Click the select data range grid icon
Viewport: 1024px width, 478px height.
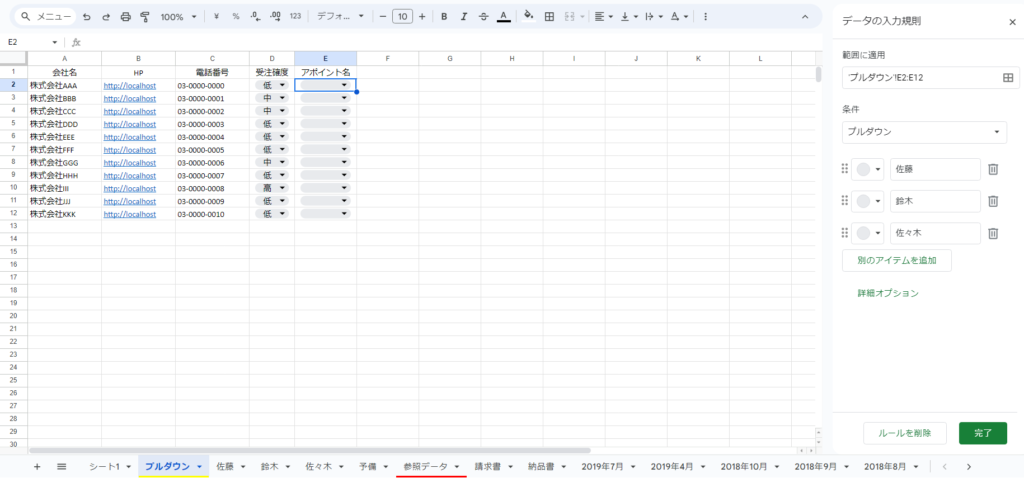[x=1007, y=77]
